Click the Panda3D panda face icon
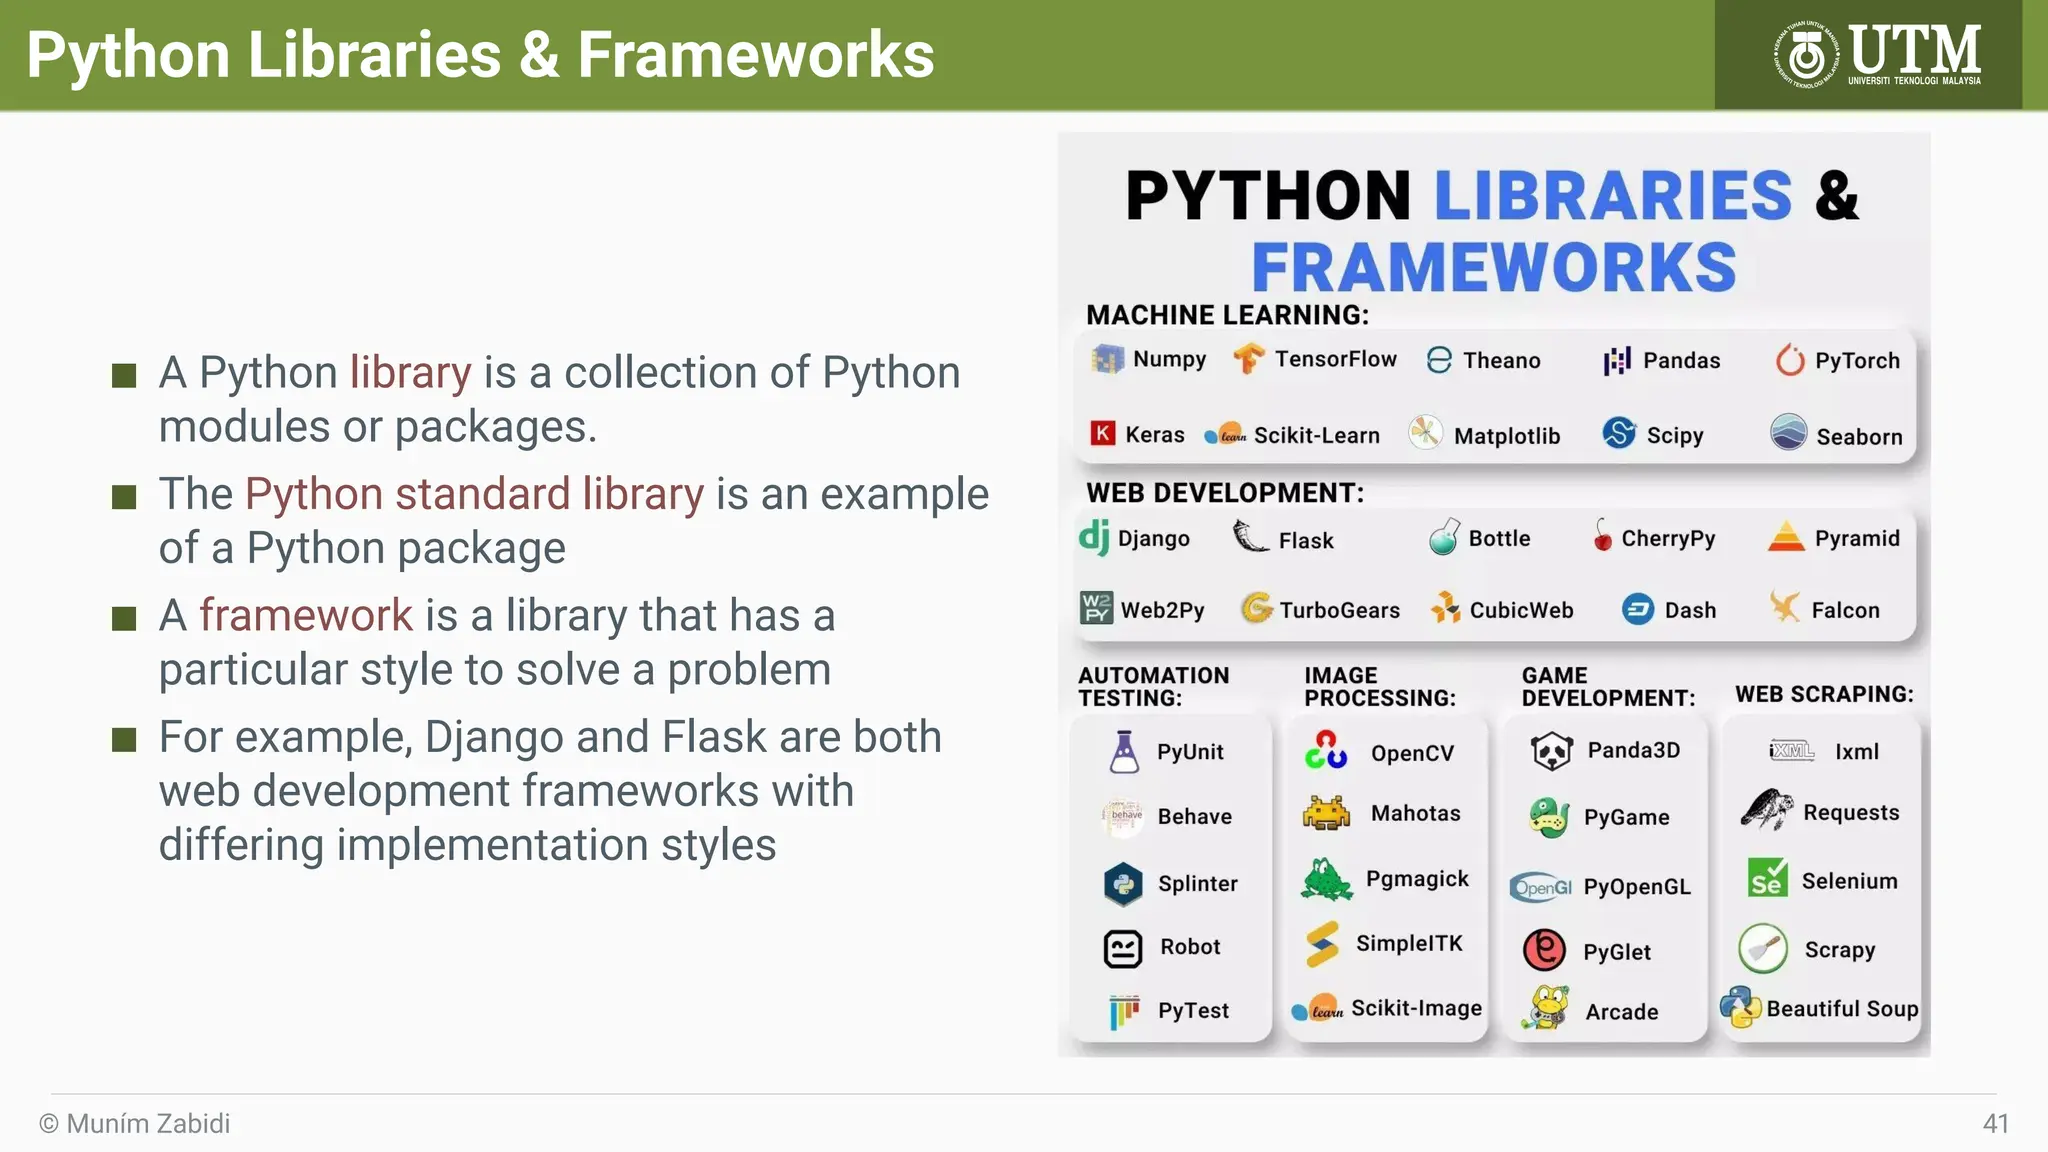2048x1152 pixels. pos(1552,751)
